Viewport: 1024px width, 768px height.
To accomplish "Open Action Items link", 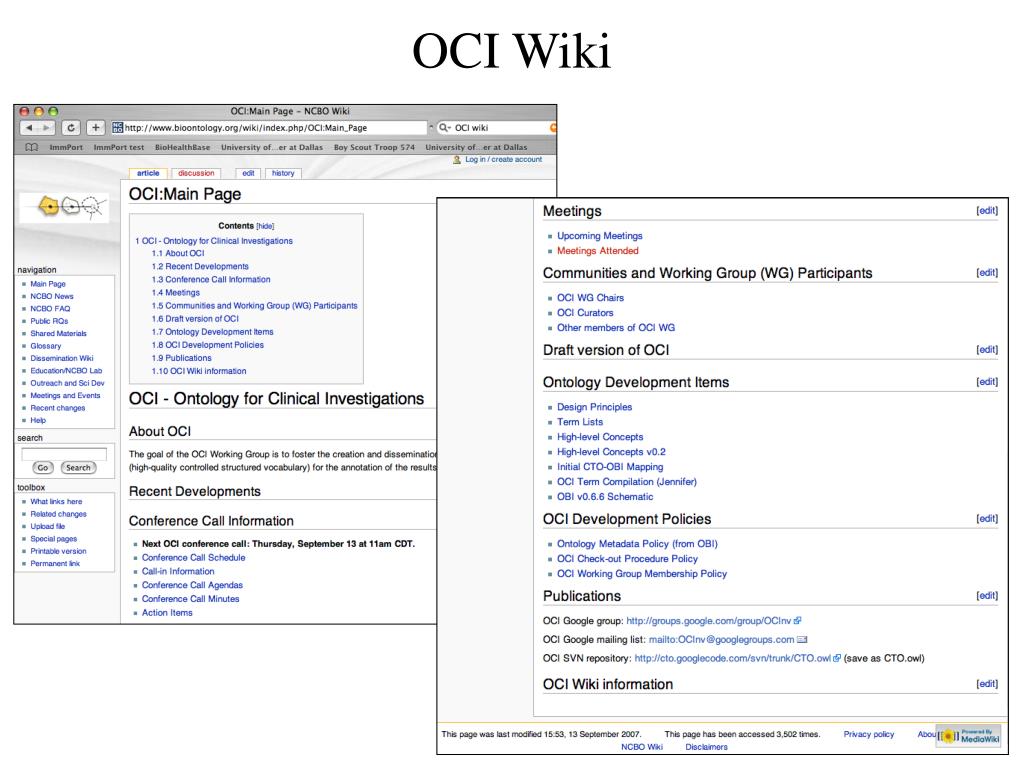I will pyautogui.click(x=167, y=613).
